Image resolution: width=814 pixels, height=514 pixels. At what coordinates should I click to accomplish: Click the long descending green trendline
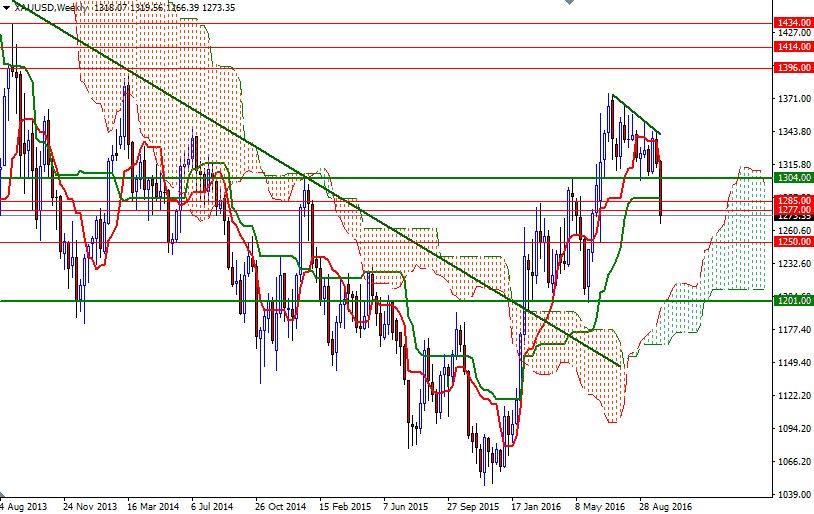coord(300,175)
